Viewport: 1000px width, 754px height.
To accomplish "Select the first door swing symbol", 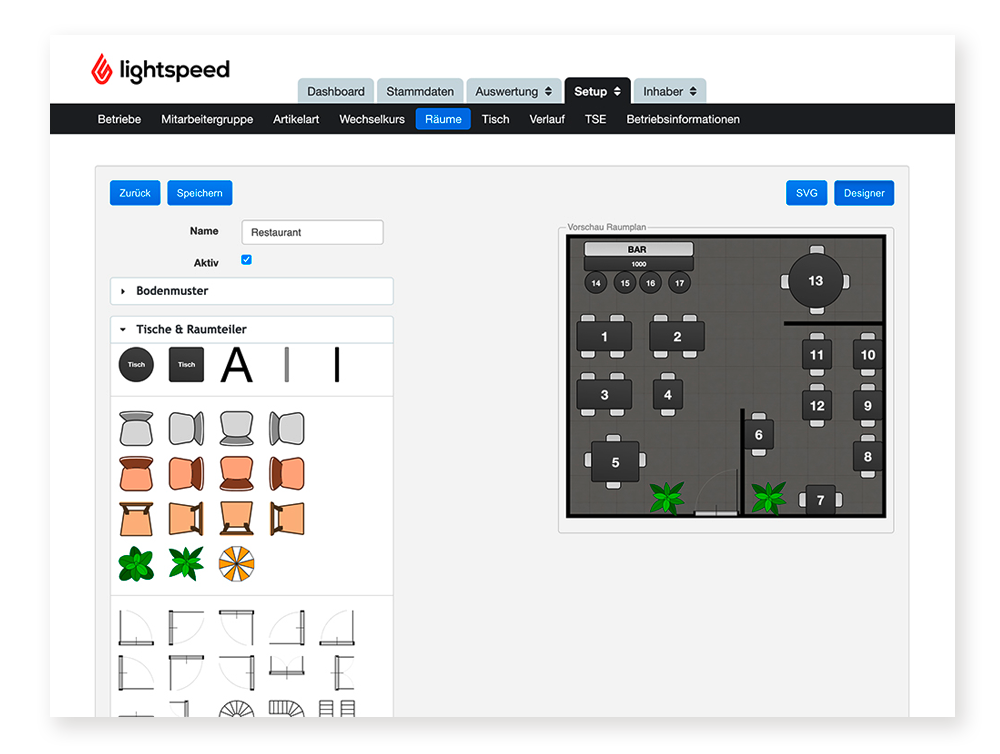I will coord(136,628).
